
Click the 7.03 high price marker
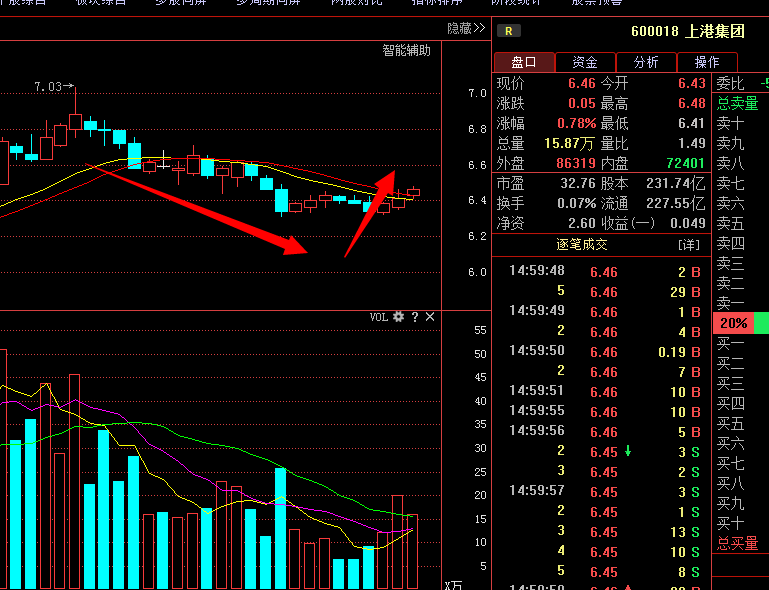pyautogui.click(x=48, y=88)
